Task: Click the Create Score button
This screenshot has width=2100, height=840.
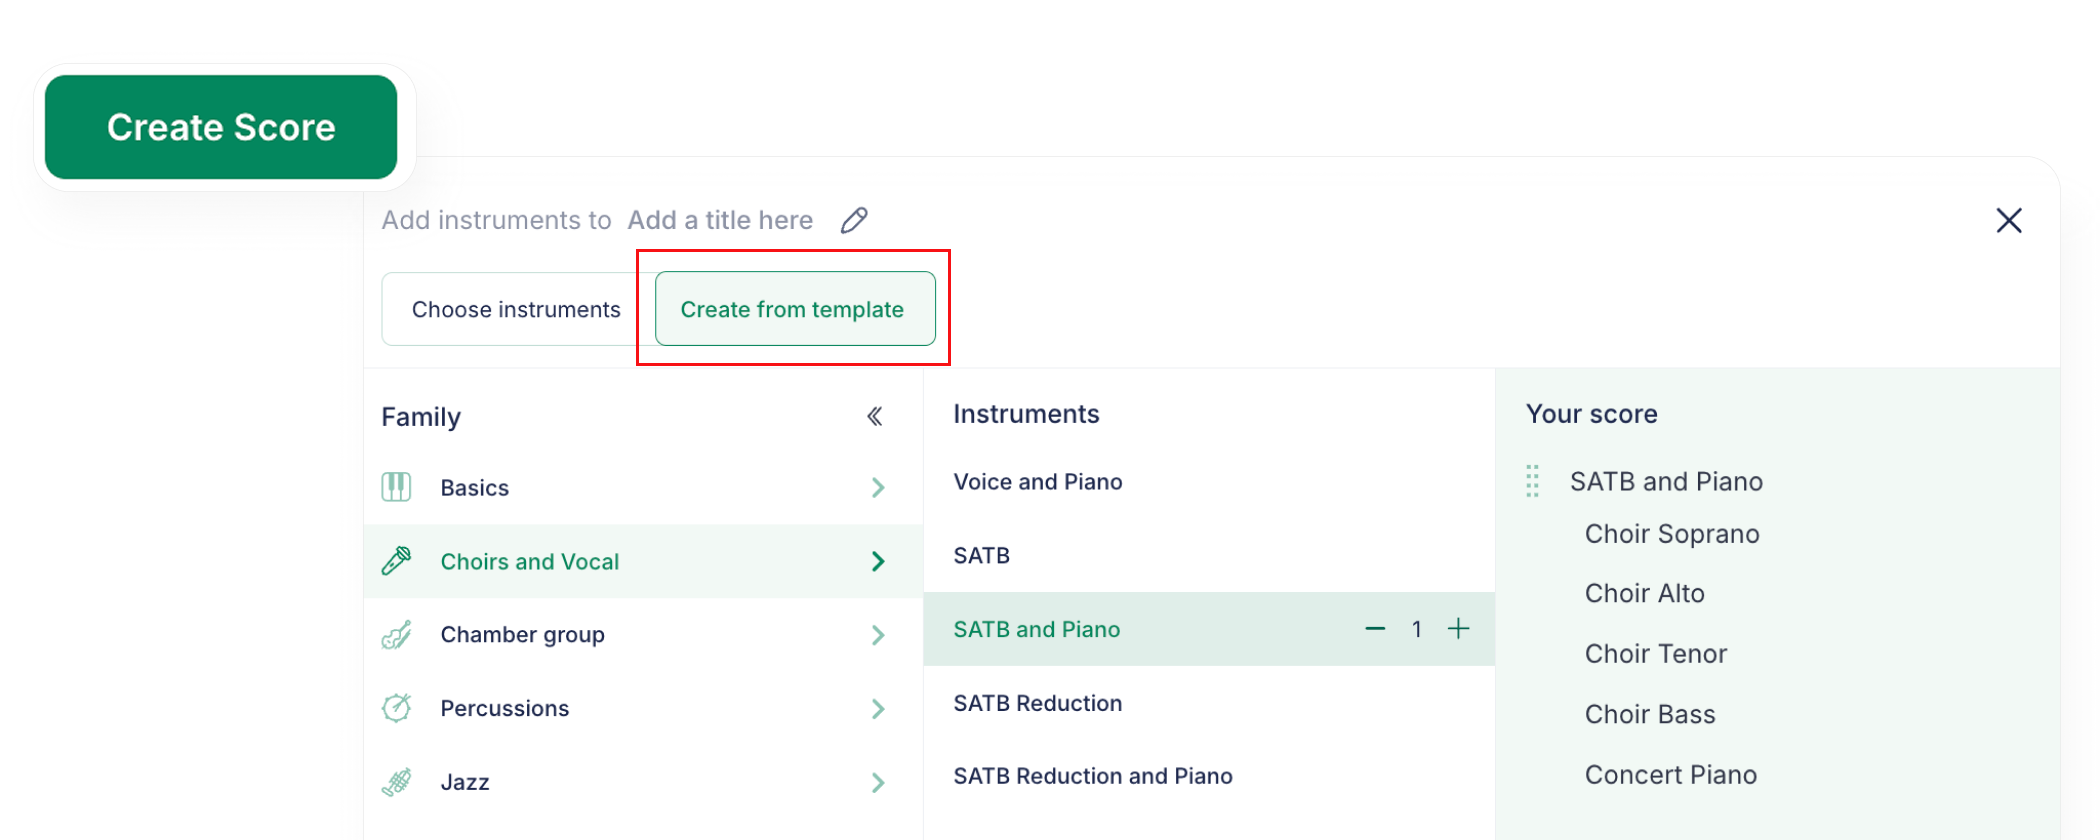Action: 221,127
